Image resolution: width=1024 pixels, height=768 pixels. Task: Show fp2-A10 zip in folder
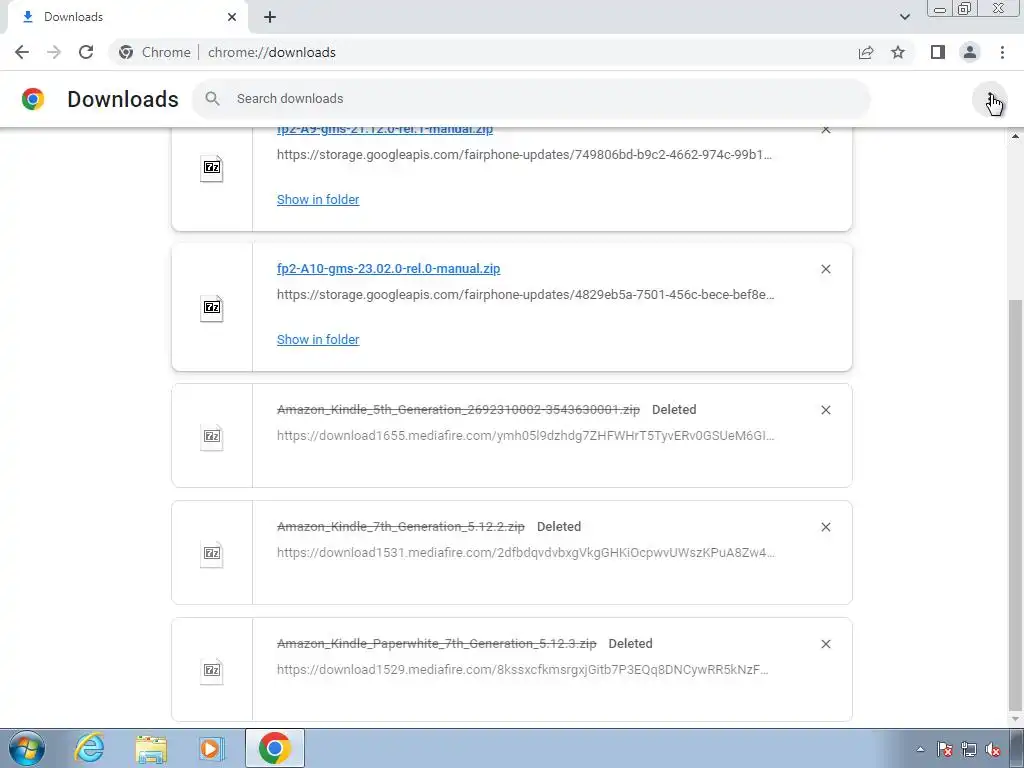[x=318, y=340]
